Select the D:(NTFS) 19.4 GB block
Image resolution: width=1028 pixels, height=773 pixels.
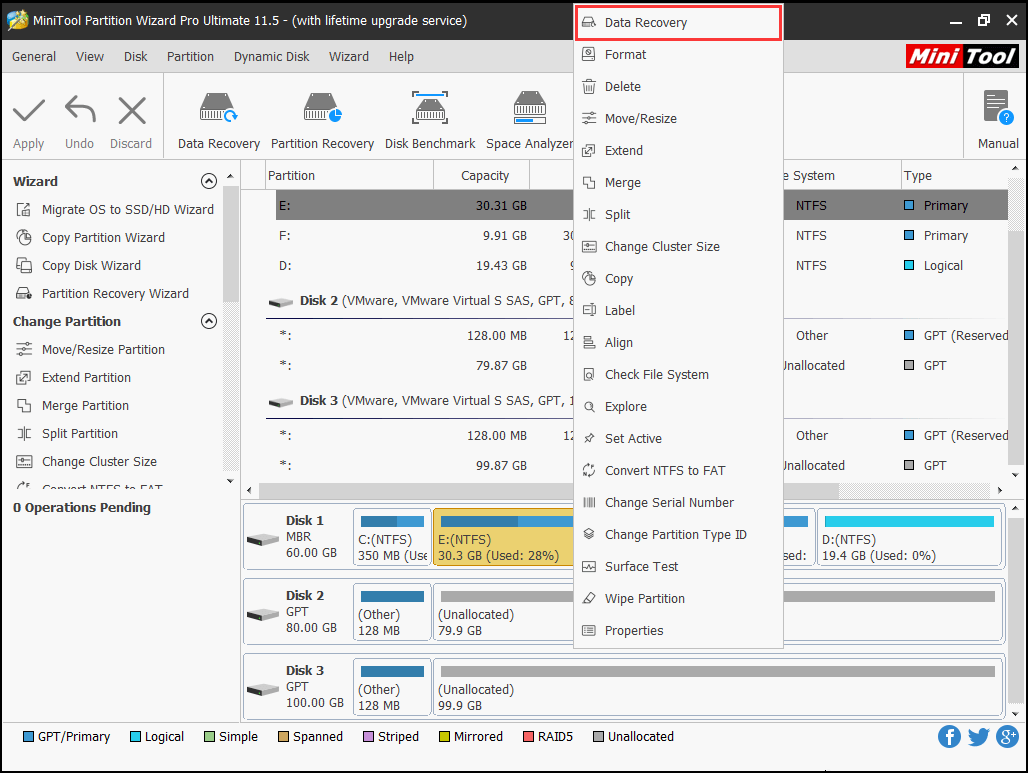[909, 538]
